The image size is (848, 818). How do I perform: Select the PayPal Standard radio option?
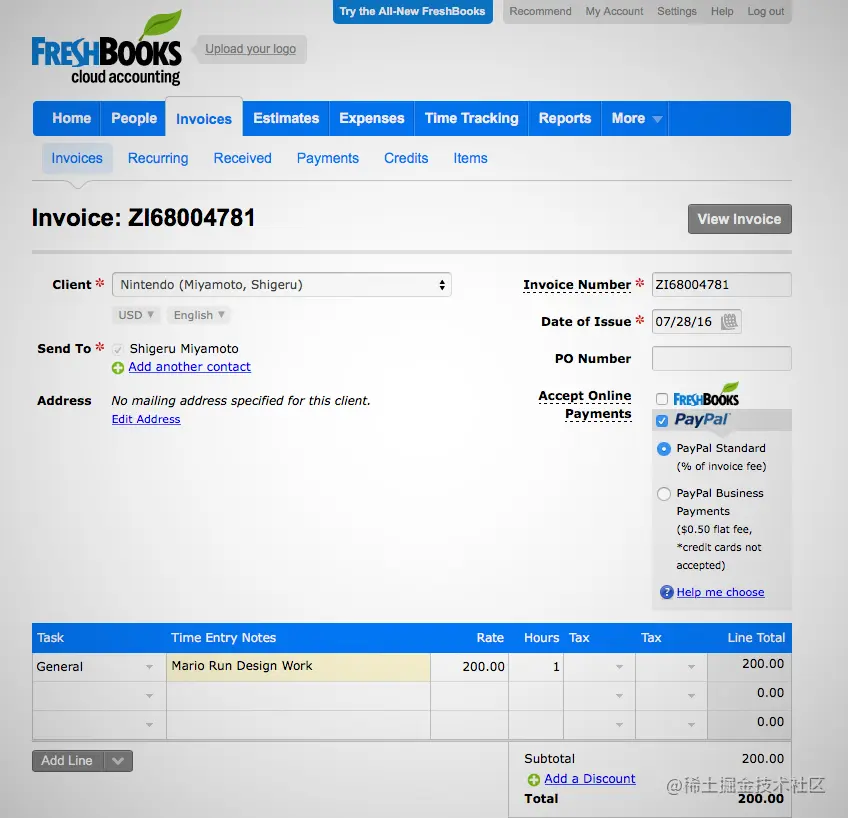pos(664,449)
